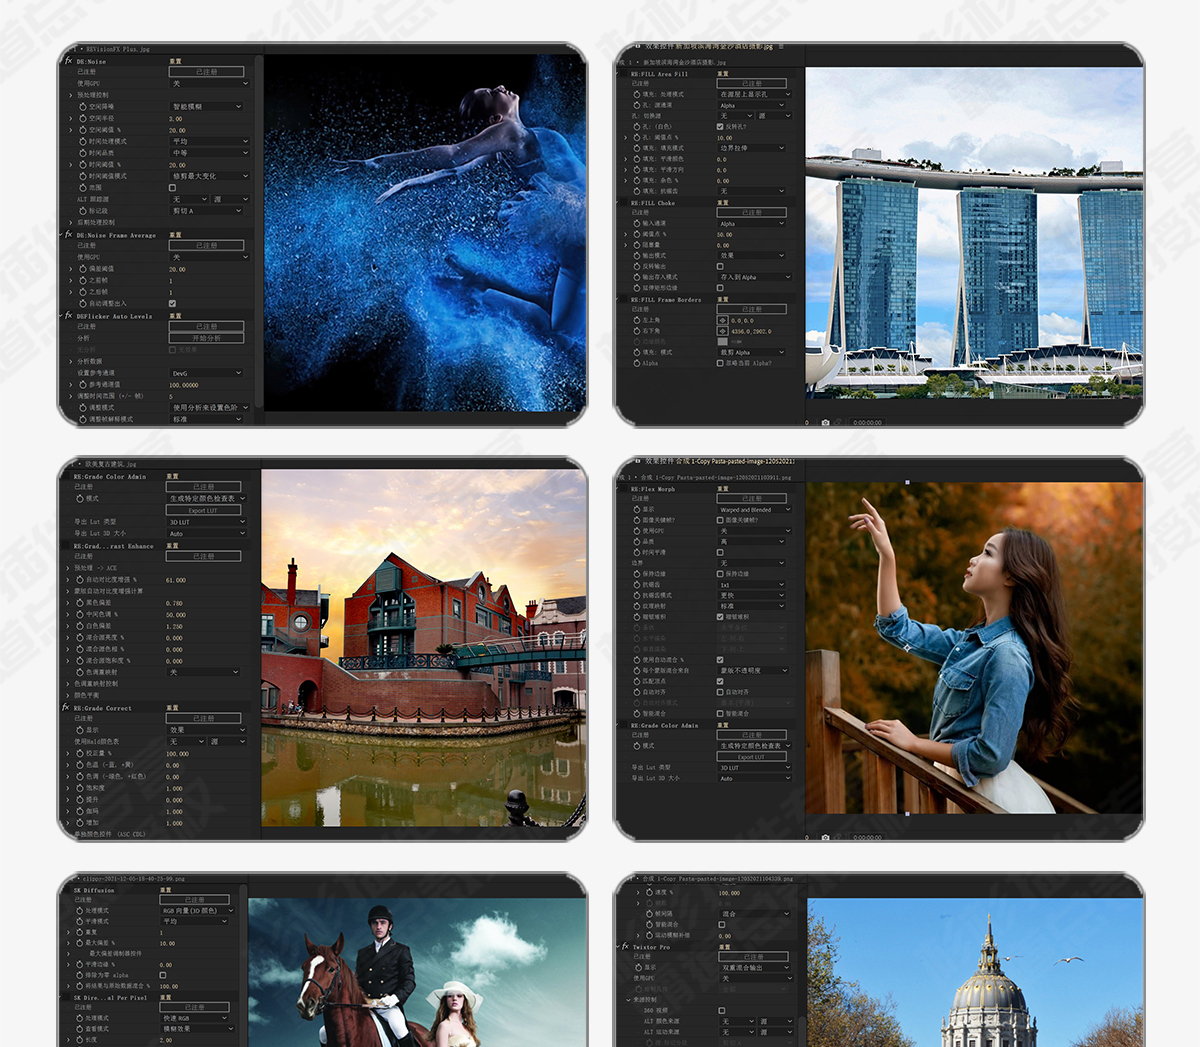Click the stopwatch beside 时间品质
The height and width of the screenshot is (1047, 1200).
point(83,153)
